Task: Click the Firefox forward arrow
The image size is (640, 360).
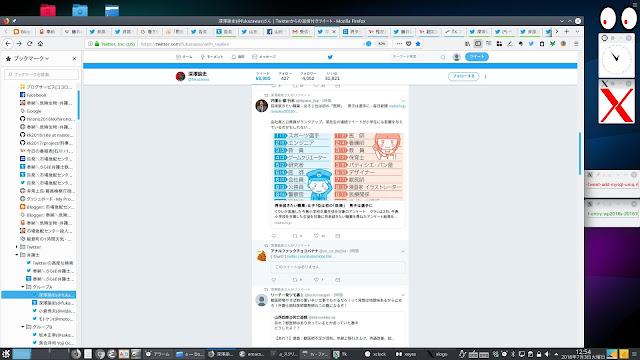Action: pos(19,44)
